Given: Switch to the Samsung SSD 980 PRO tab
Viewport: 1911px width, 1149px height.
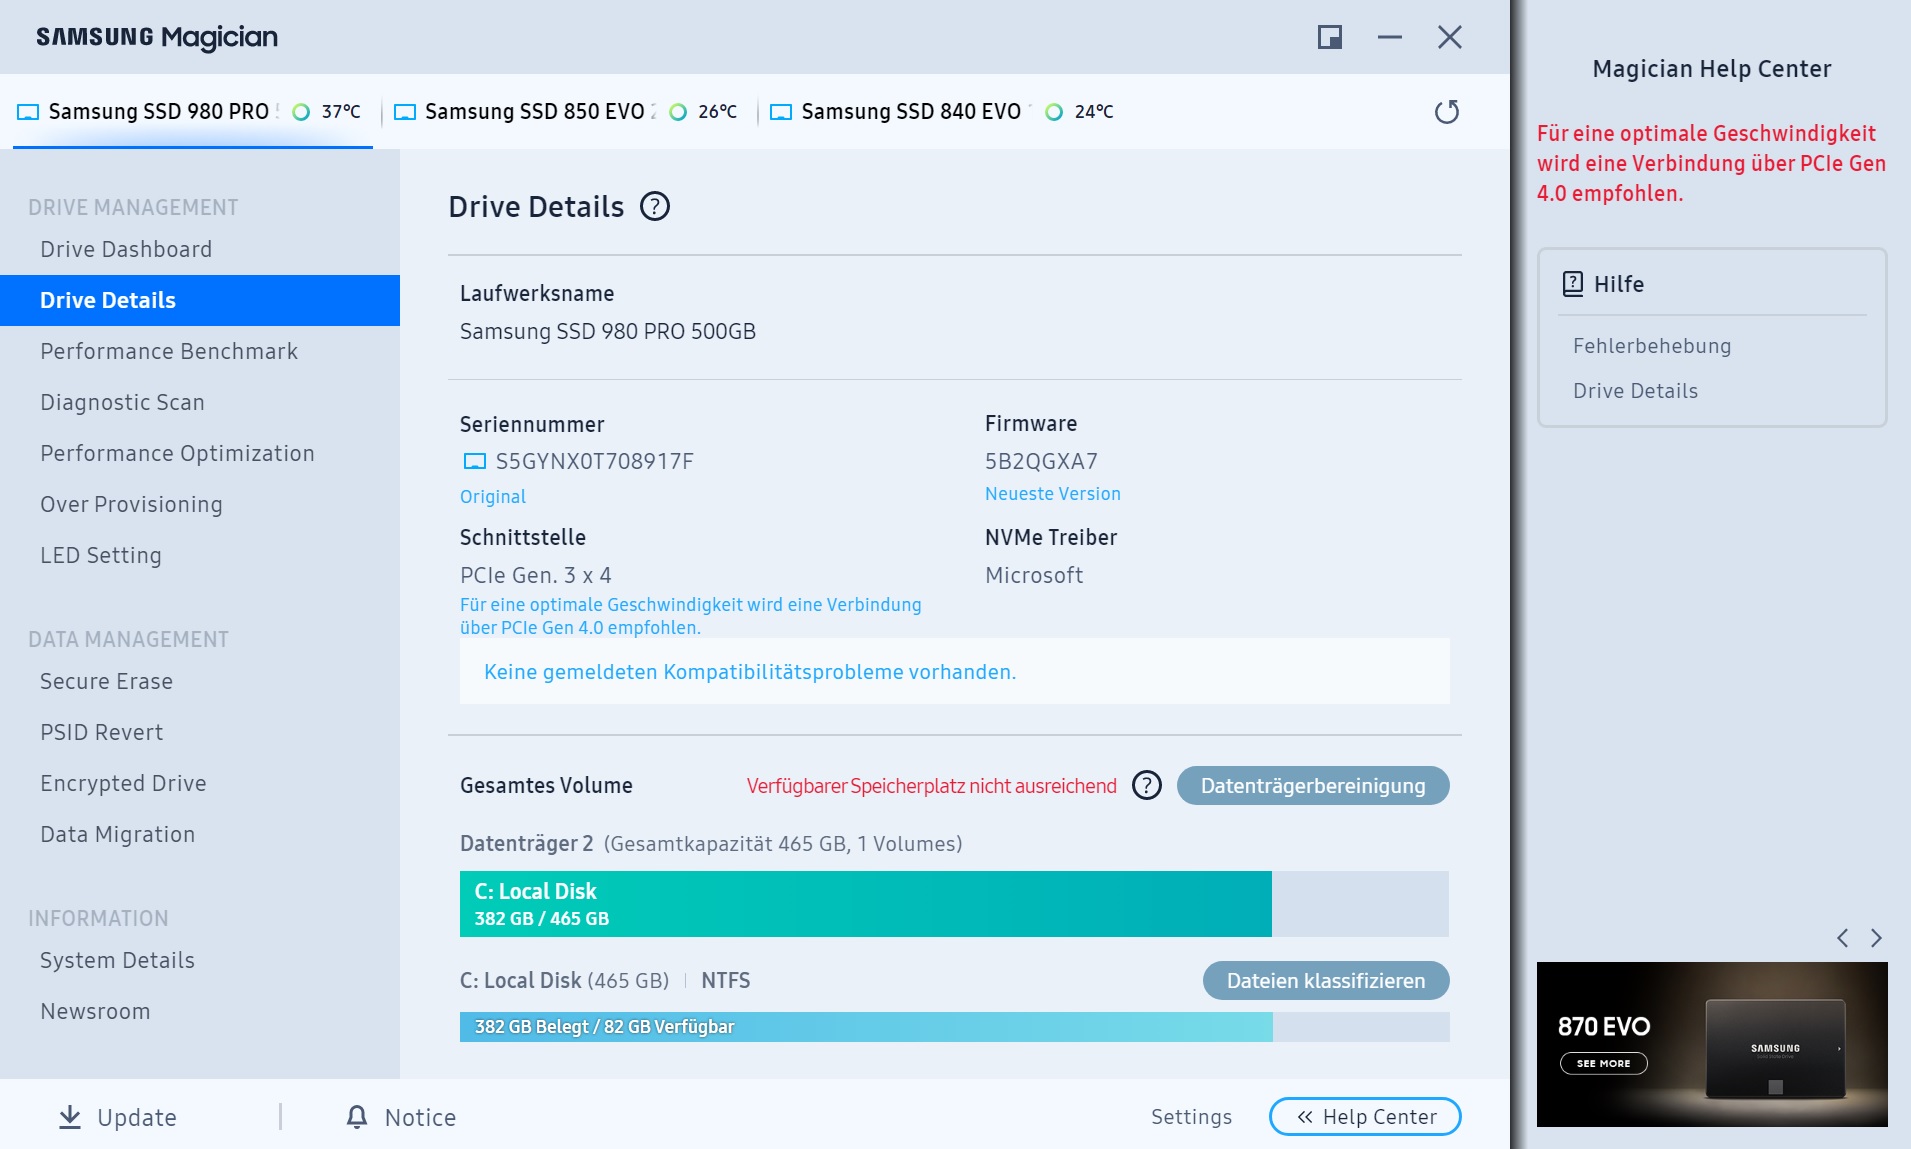Looking at the screenshot, I should pyautogui.click(x=192, y=111).
